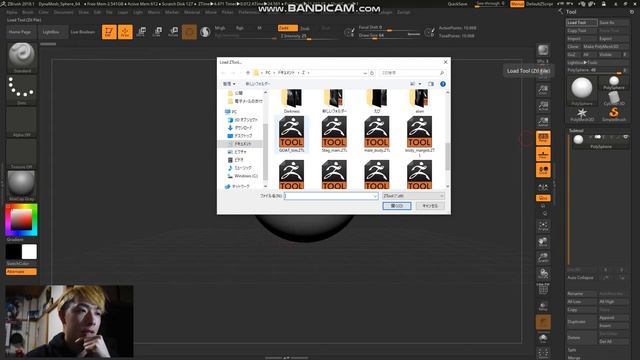Click the cancel button in Load ZTool dialog
This screenshot has width=640, height=360.
point(430,206)
